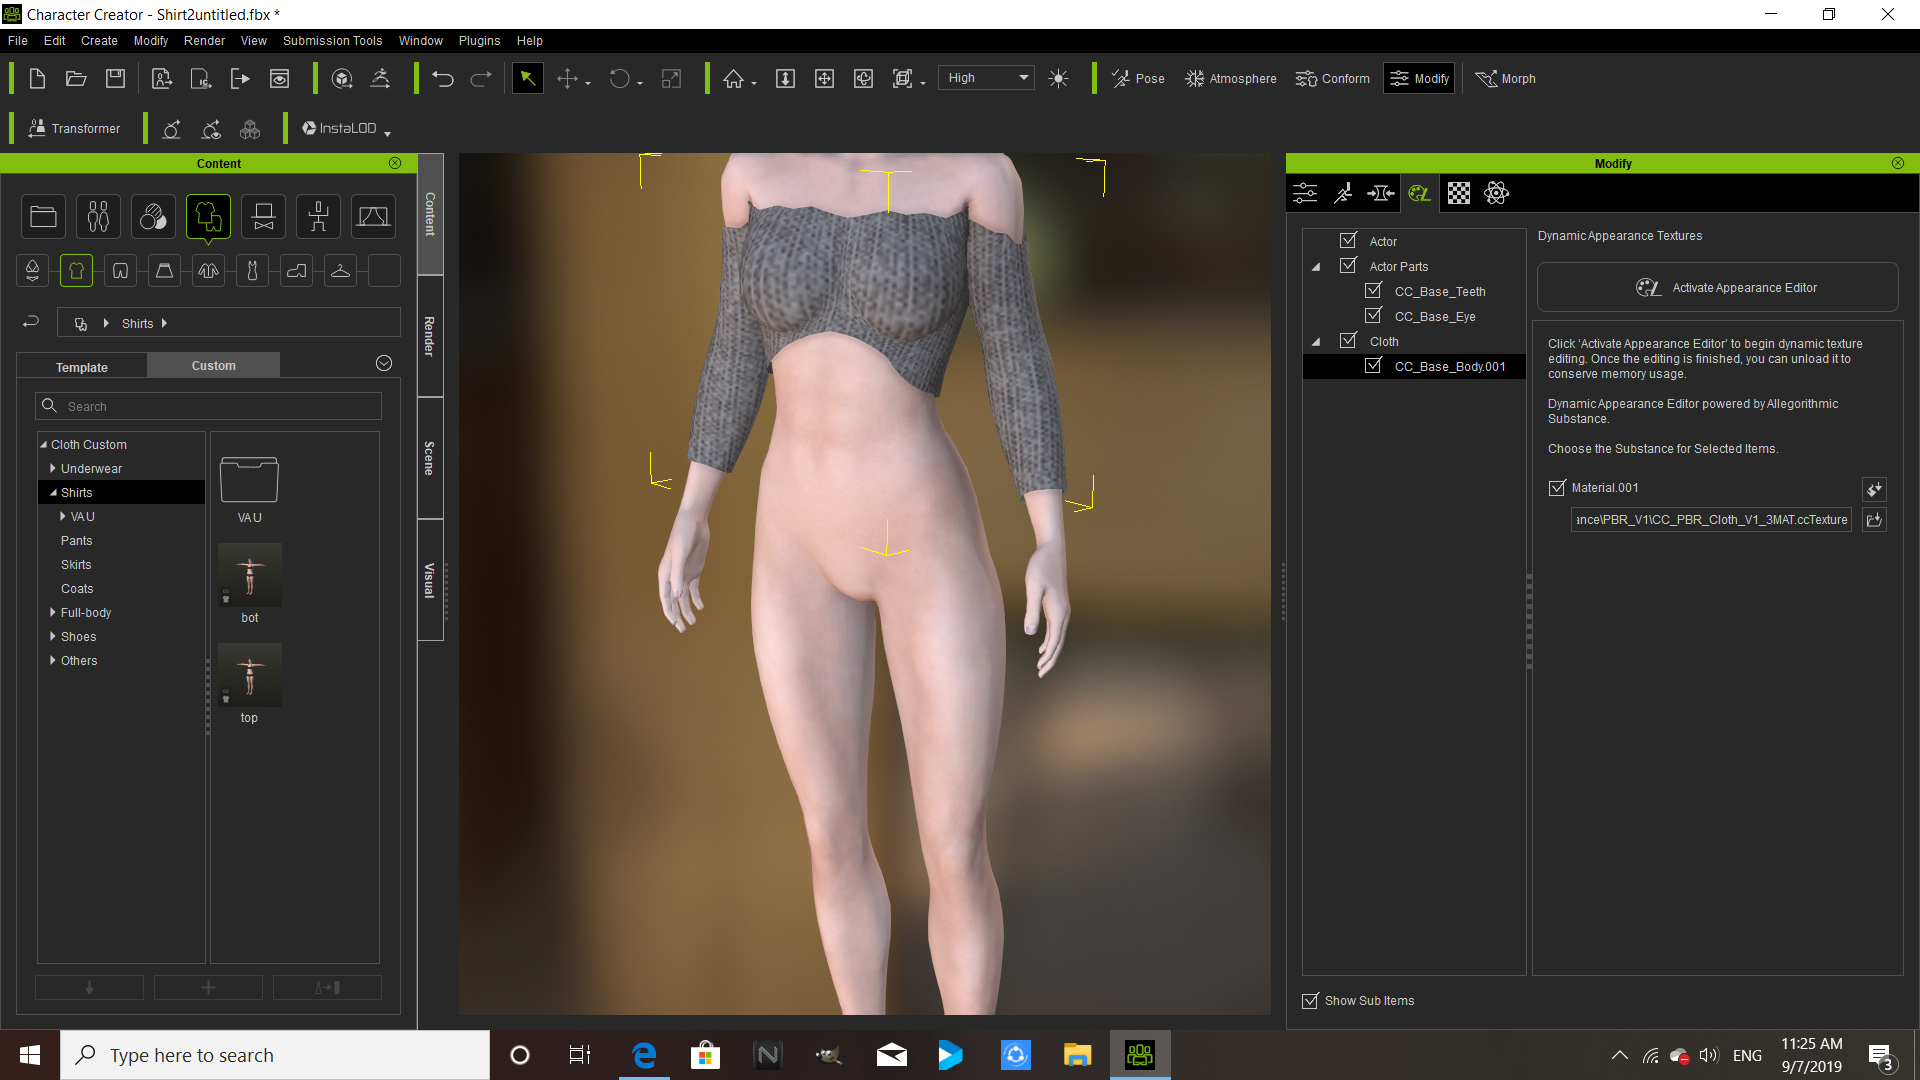
Task: Click export icon beside ccTexture path
Action: tap(1875, 520)
